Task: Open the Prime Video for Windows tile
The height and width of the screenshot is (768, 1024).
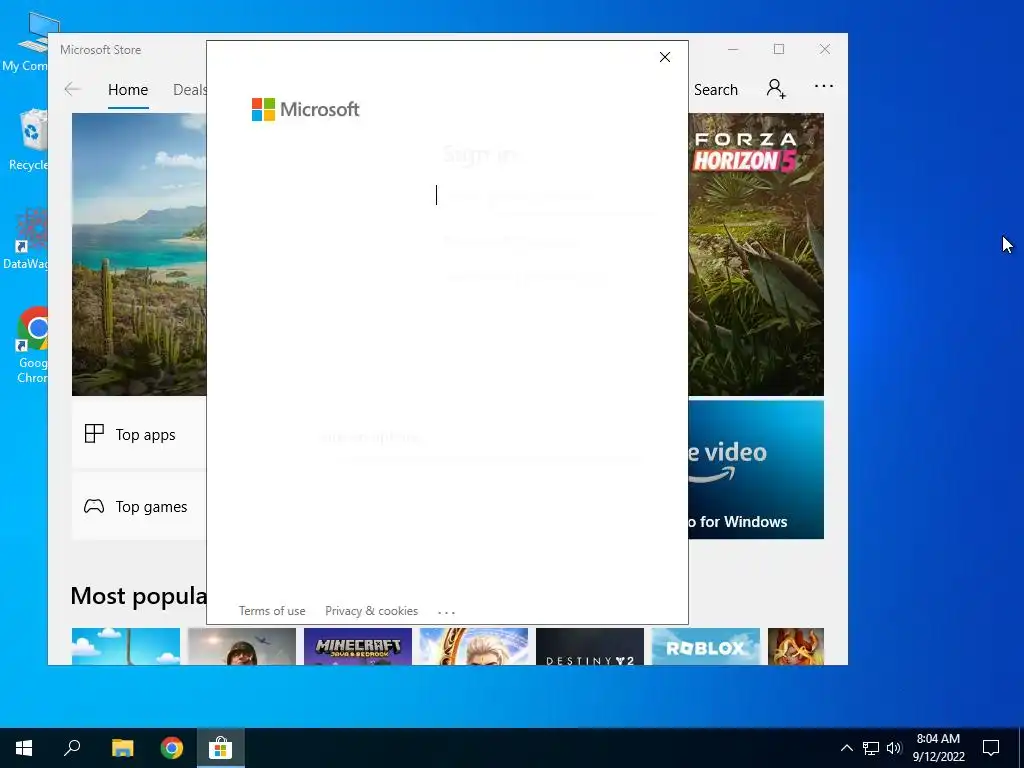Action: coord(756,470)
